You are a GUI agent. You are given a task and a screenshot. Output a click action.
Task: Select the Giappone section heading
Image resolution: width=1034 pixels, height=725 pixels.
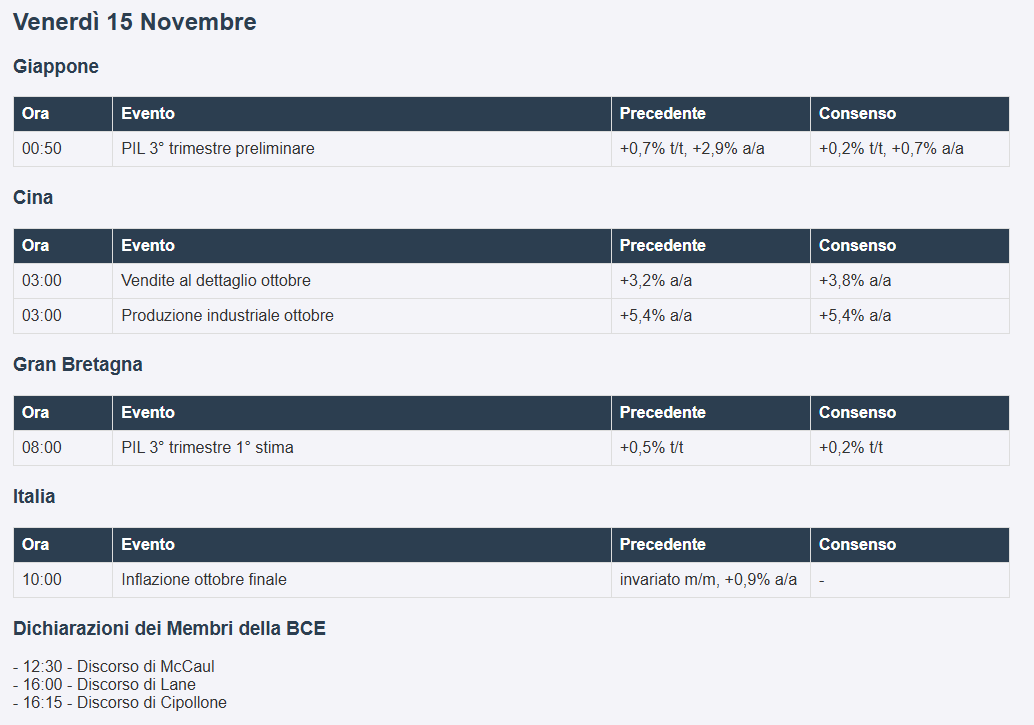coord(56,67)
